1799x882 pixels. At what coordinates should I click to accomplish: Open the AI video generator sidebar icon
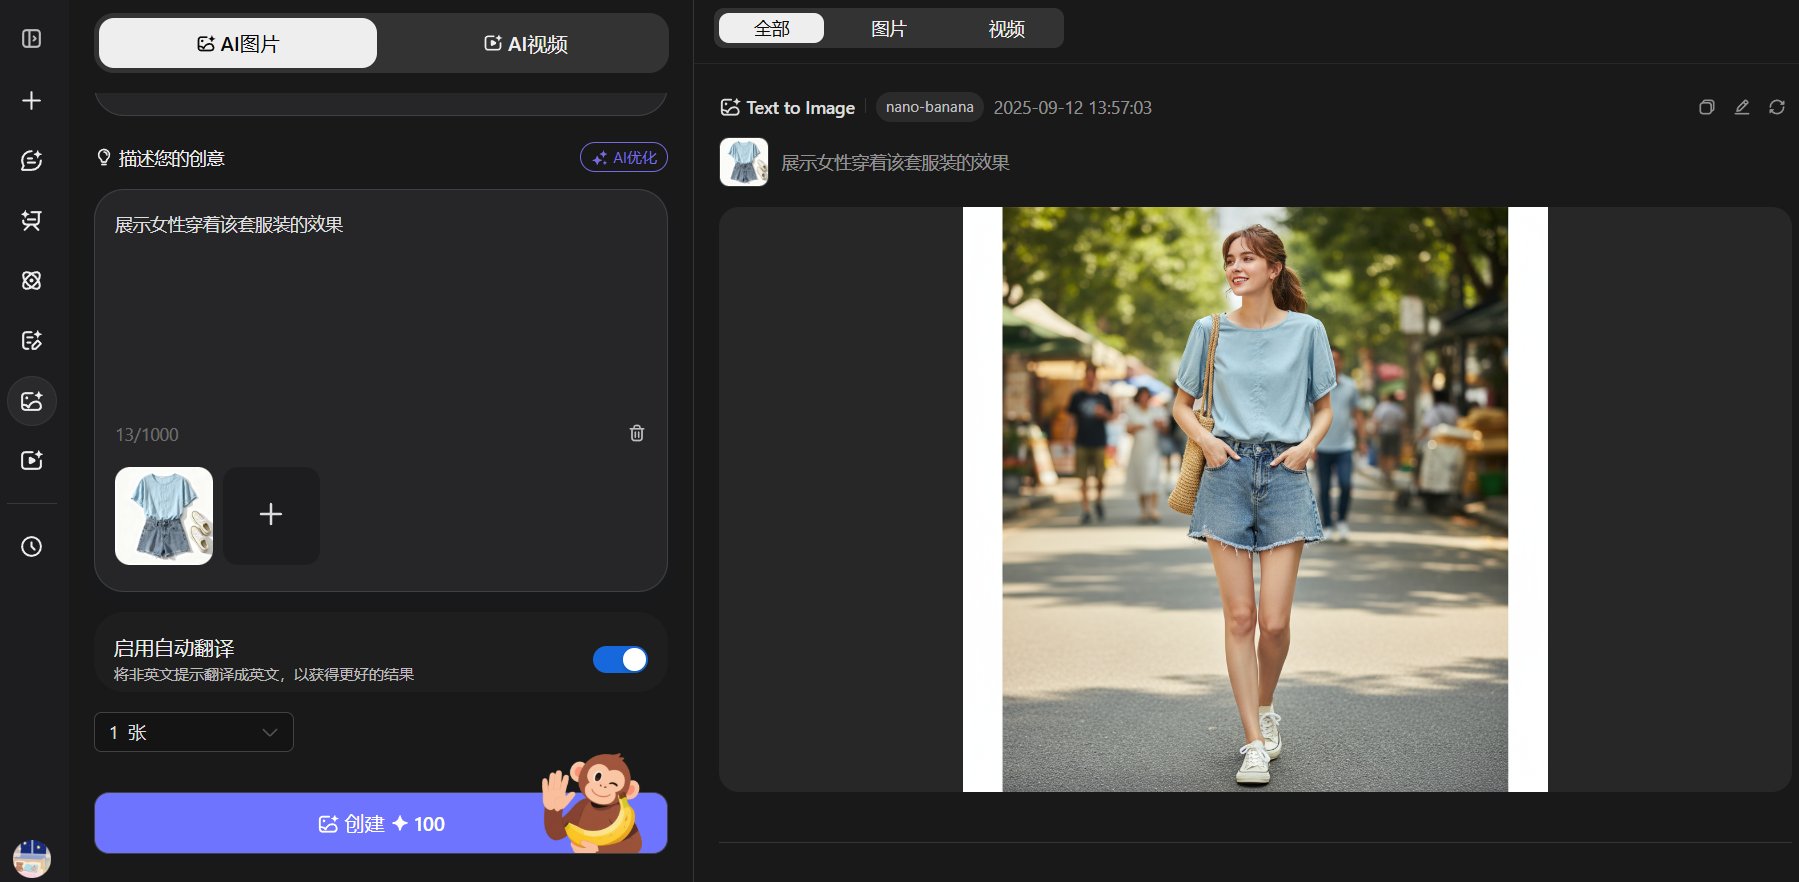[x=31, y=460]
